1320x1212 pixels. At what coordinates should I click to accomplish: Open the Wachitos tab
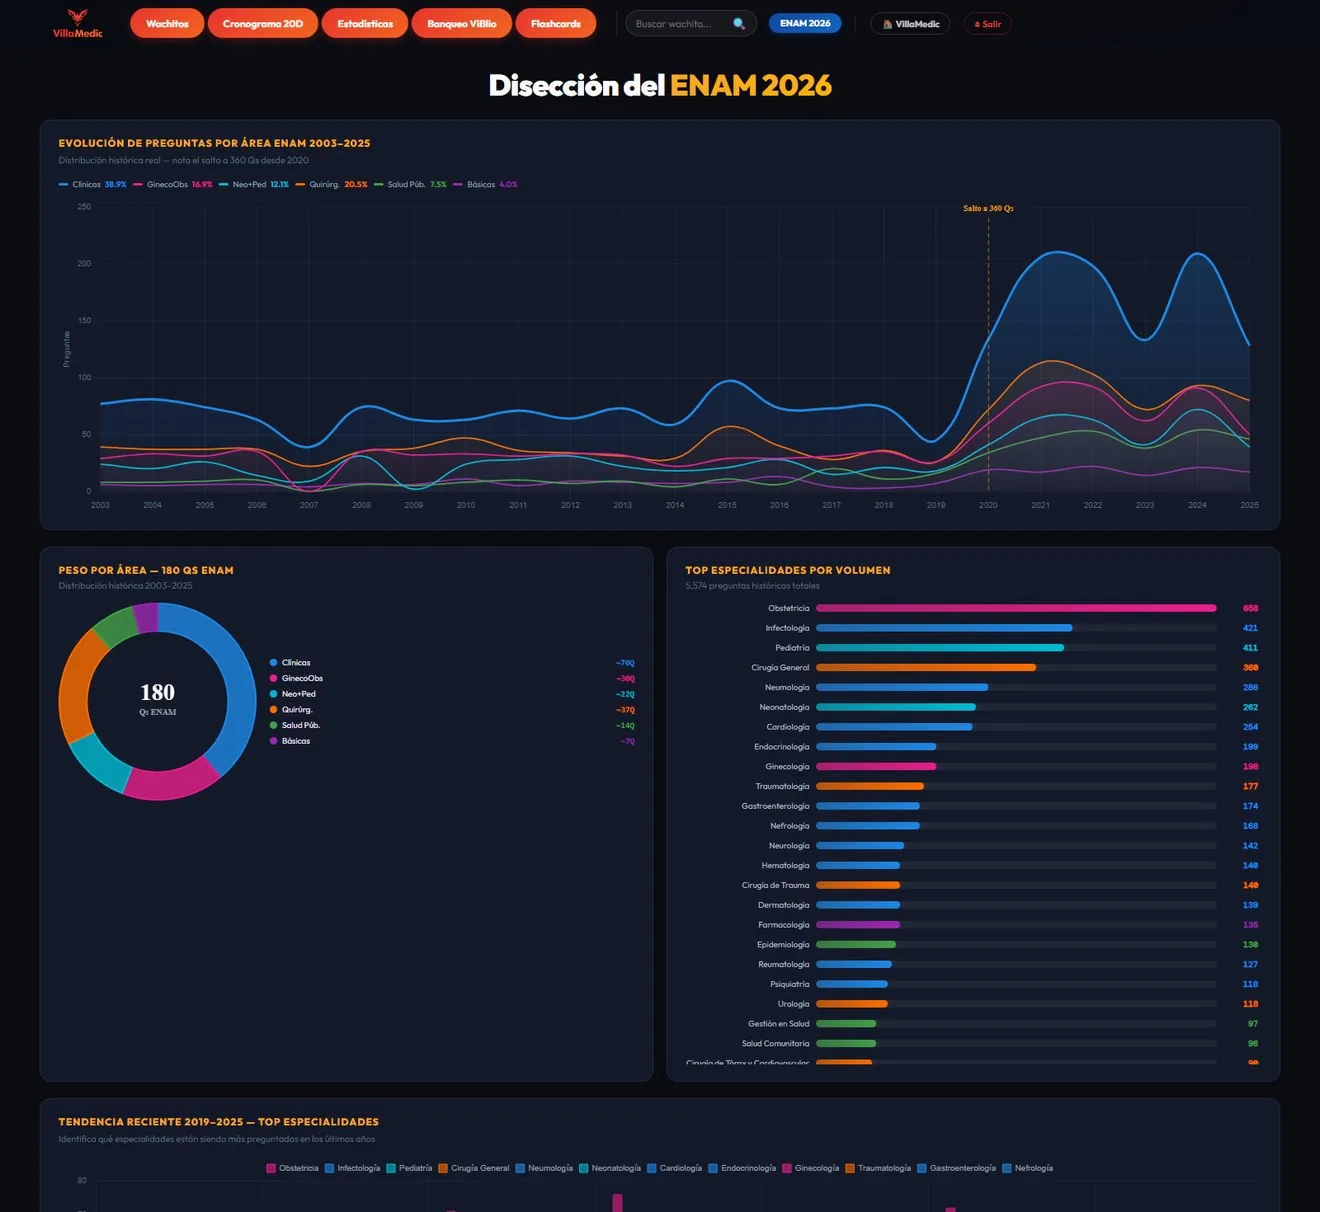pyautogui.click(x=167, y=23)
